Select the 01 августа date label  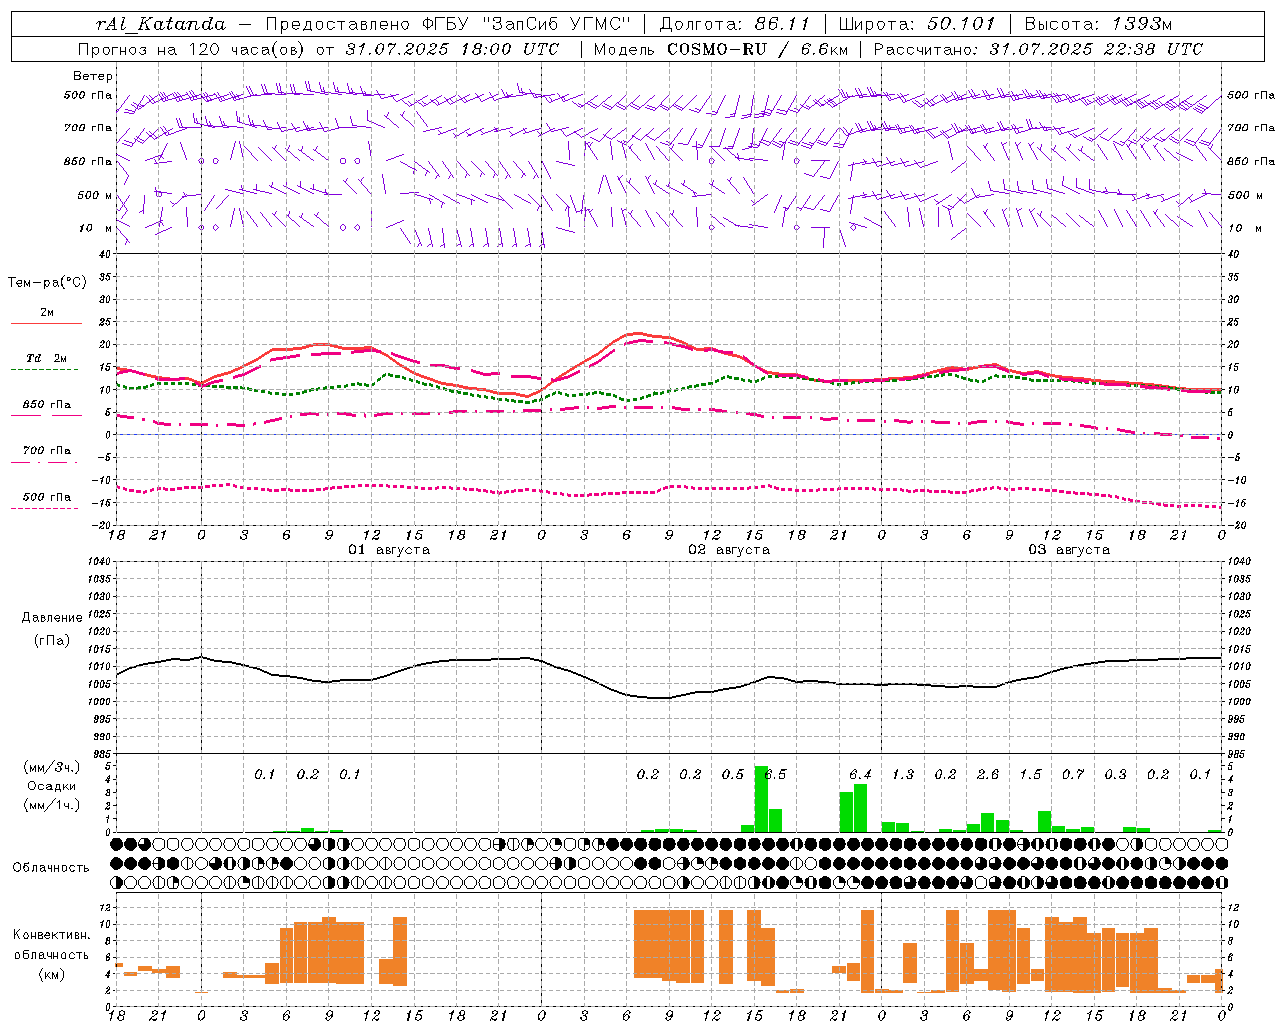tap(388, 550)
